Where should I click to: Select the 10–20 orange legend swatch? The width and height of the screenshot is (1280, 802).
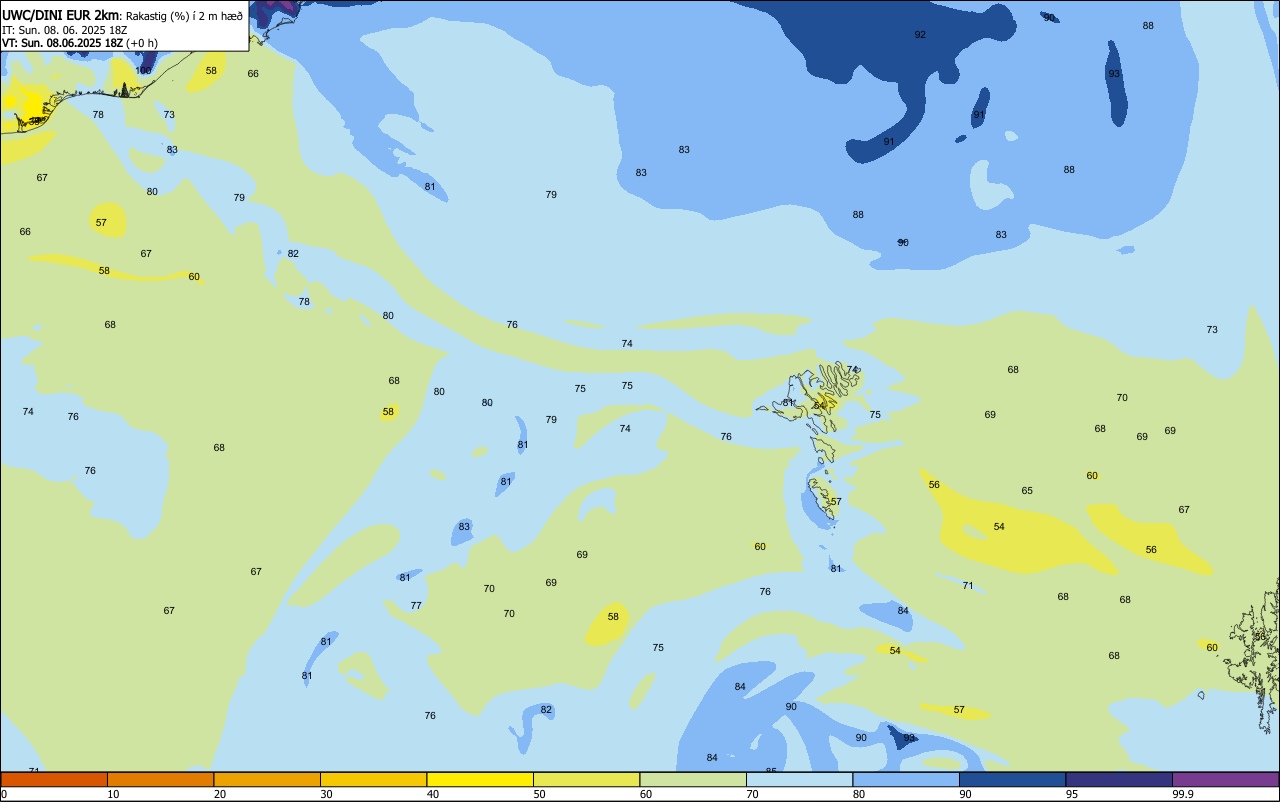coord(160,779)
